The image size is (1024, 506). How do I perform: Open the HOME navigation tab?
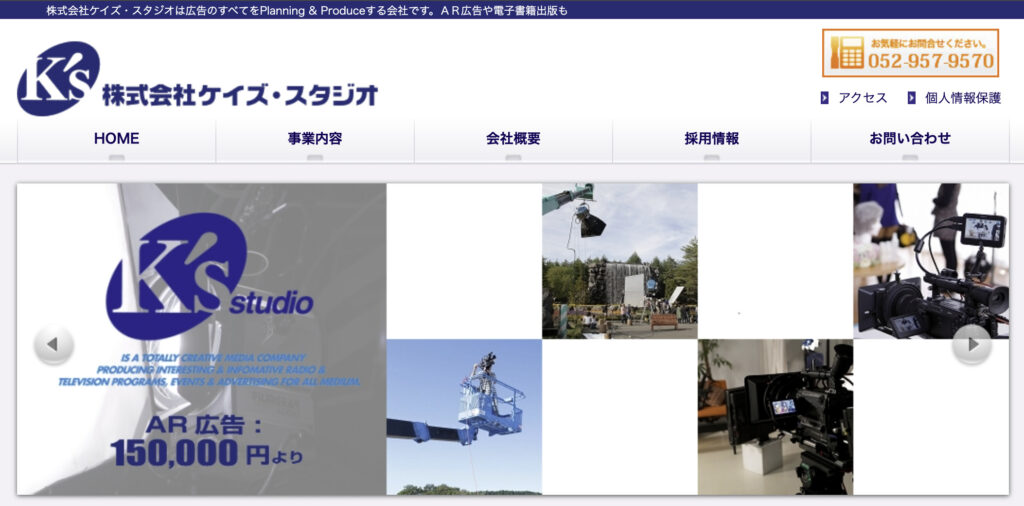[116, 139]
